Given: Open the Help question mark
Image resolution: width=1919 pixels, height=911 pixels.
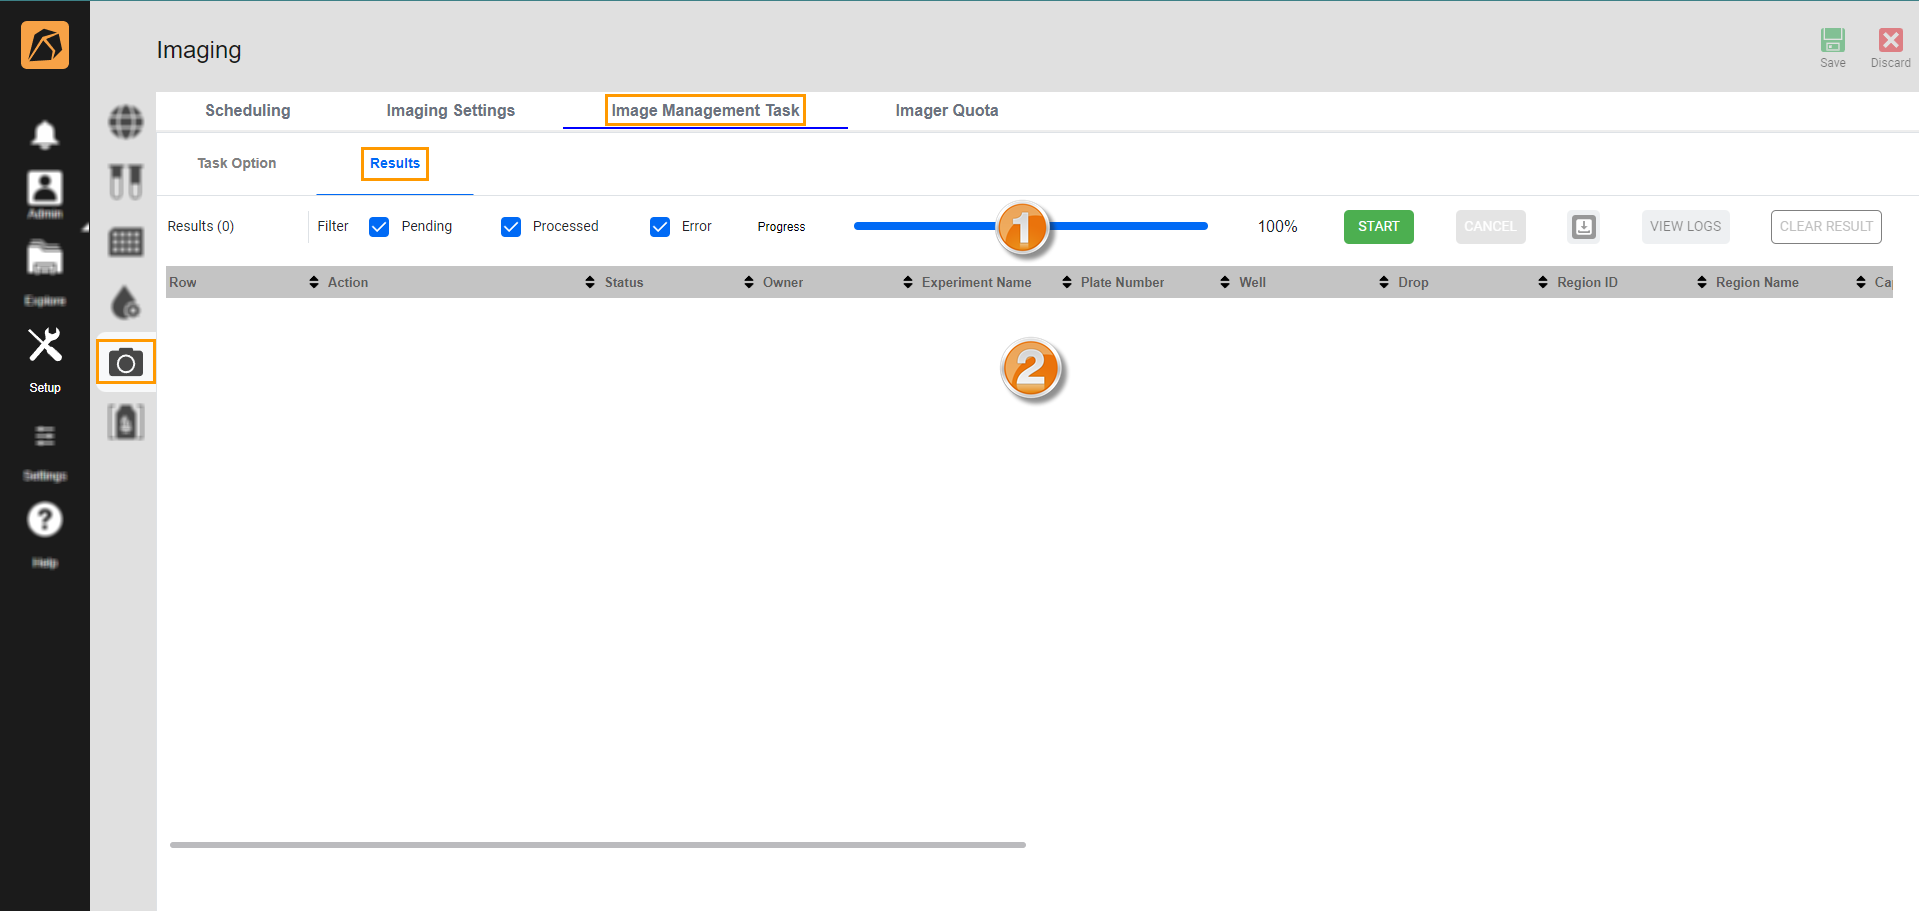Looking at the screenshot, I should (44, 522).
